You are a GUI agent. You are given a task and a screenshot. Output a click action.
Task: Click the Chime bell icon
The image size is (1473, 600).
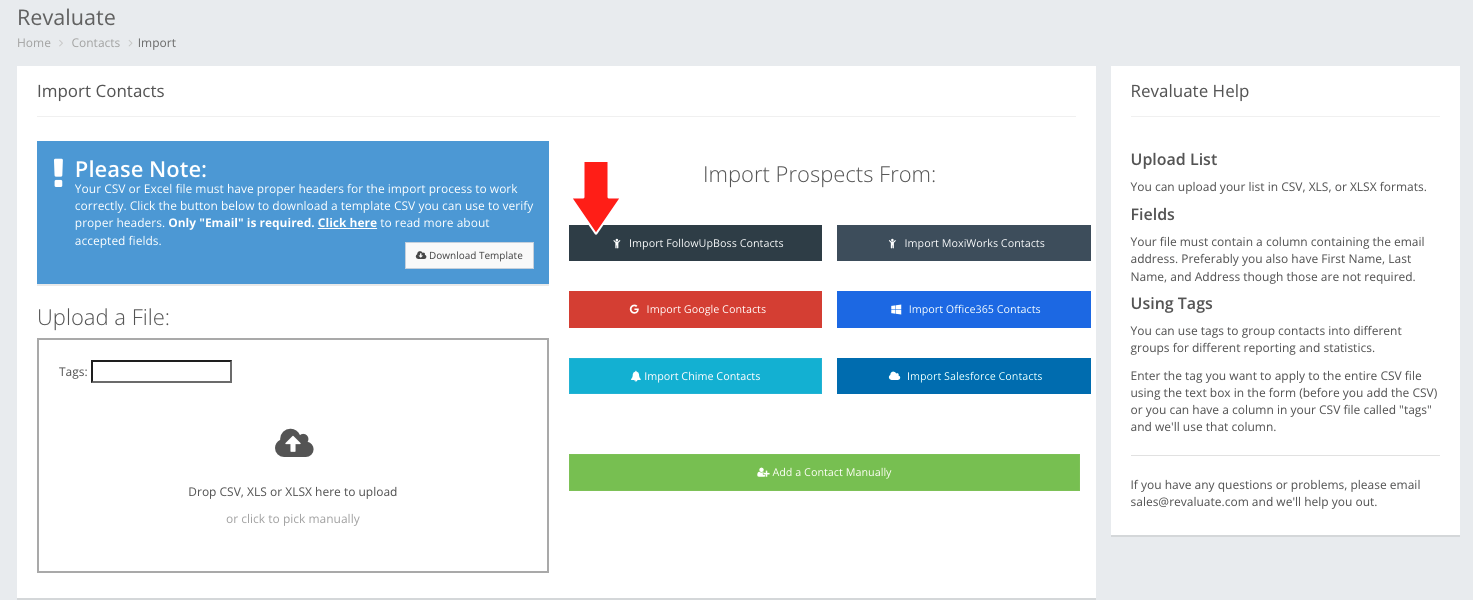pos(635,376)
